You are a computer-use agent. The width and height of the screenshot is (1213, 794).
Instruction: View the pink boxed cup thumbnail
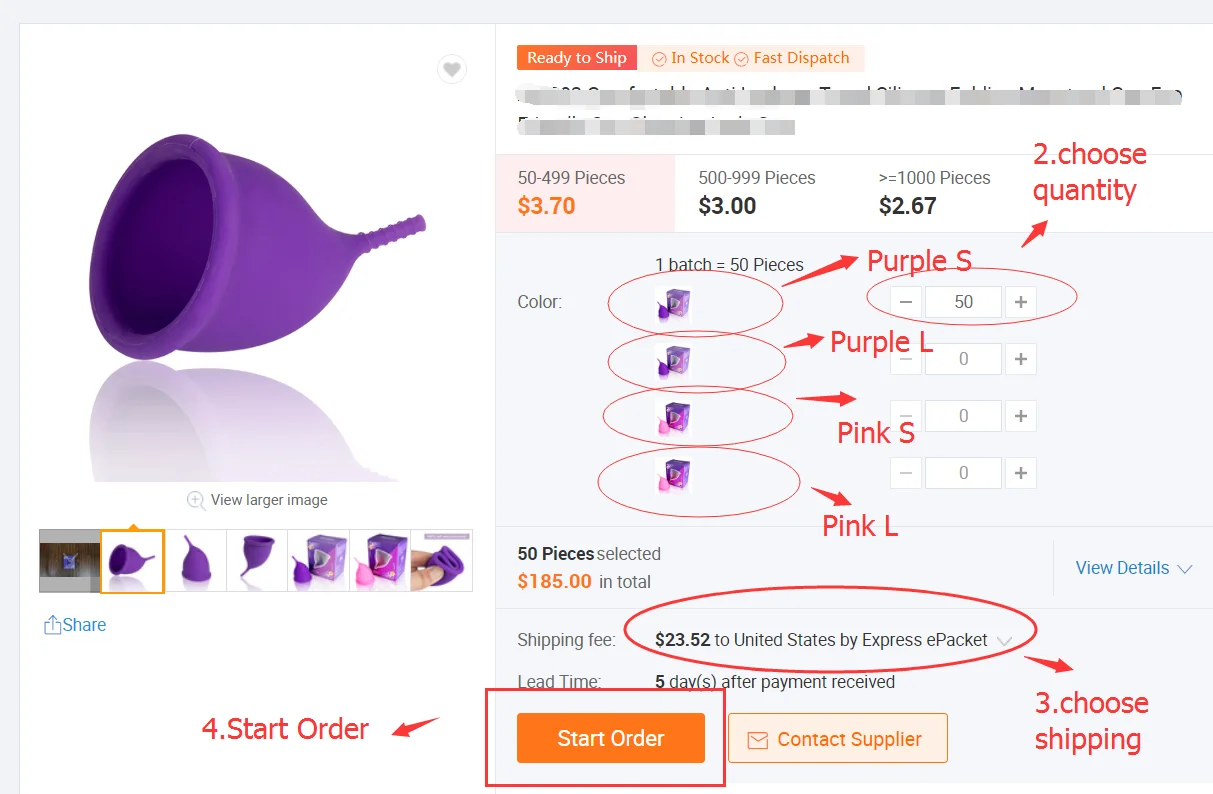coord(380,561)
